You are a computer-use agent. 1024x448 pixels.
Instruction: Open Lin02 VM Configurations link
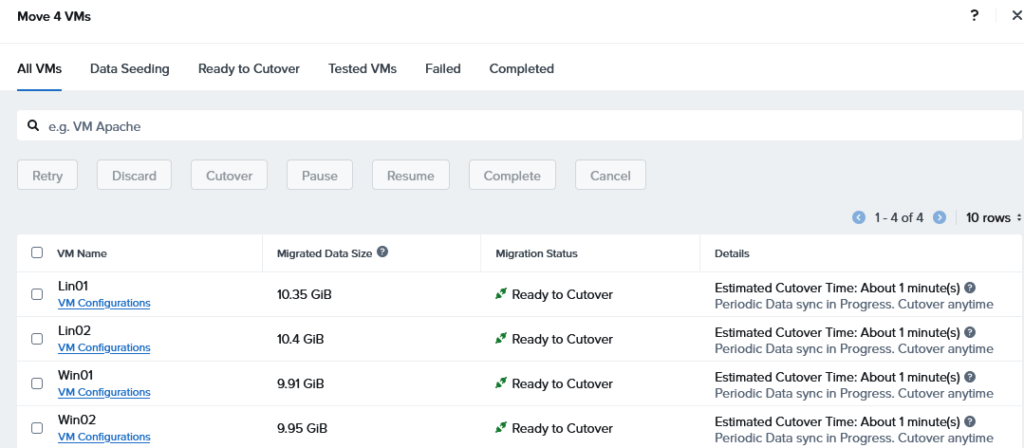click(104, 348)
